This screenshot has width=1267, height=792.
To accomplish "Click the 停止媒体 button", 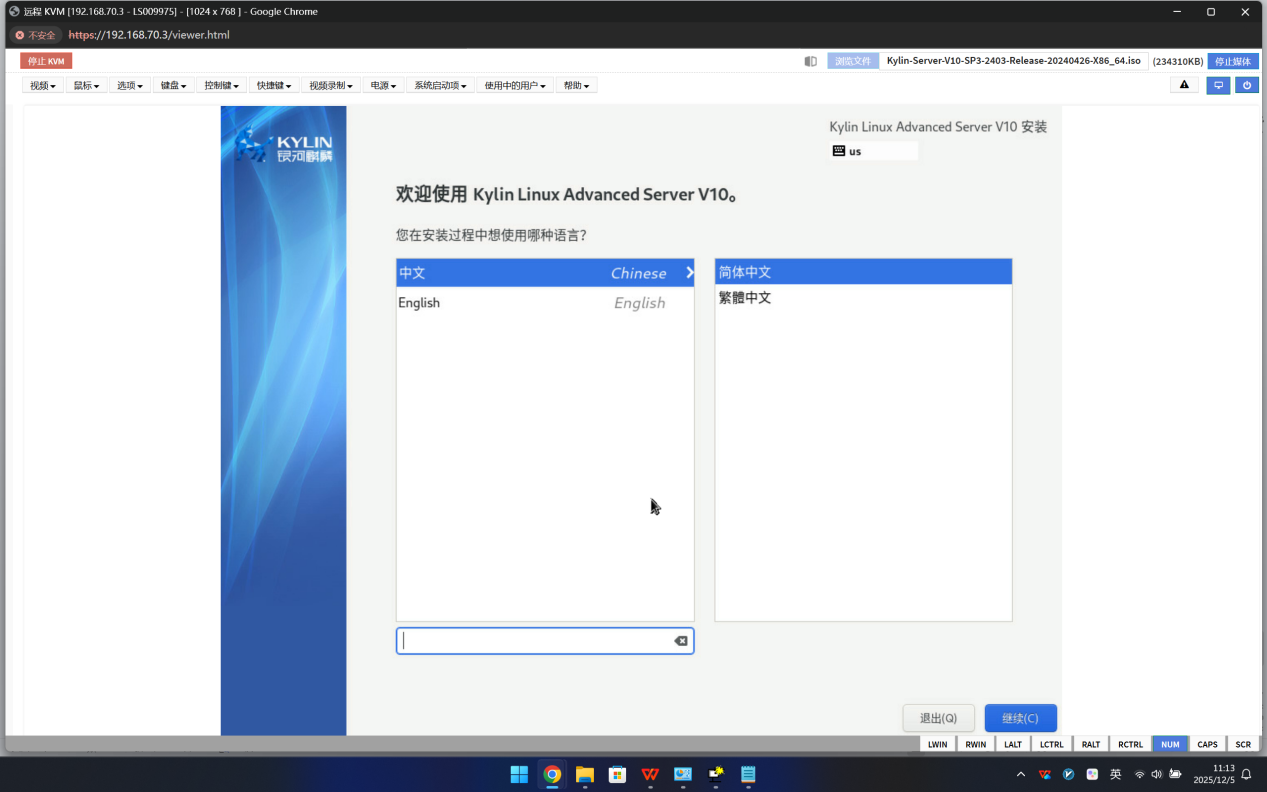I will [x=1233, y=61].
